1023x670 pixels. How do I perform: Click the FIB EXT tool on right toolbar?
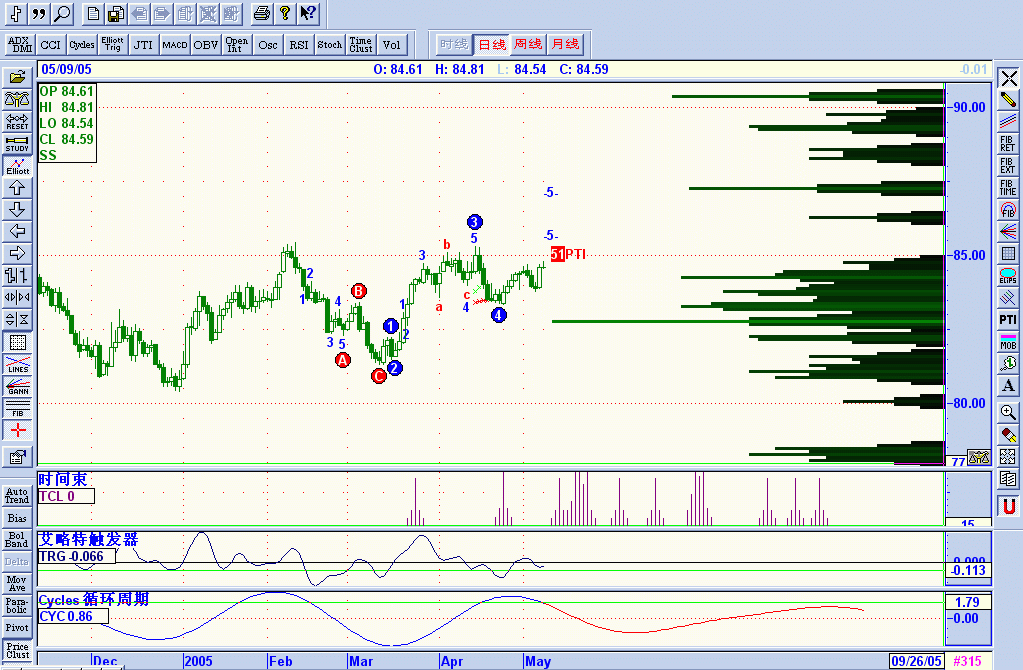click(1009, 166)
